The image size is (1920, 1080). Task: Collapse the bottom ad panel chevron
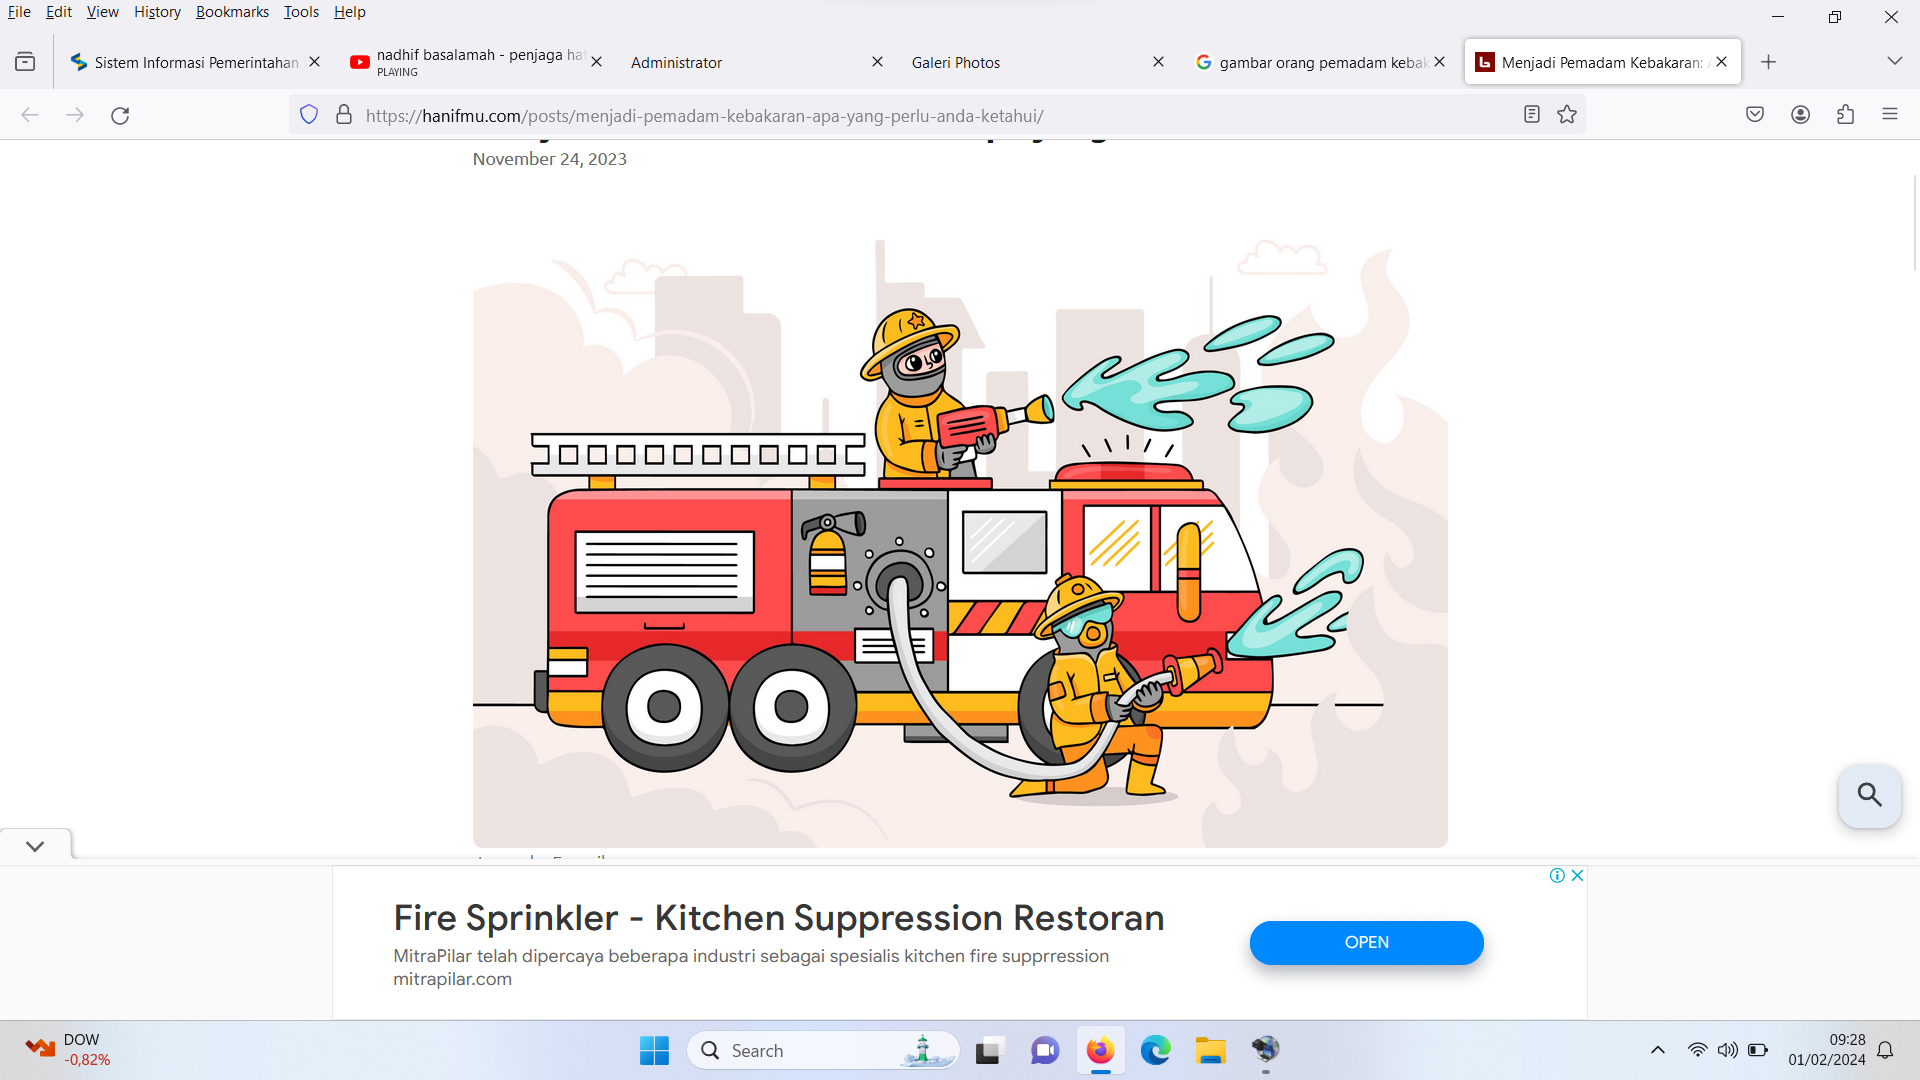tap(35, 847)
